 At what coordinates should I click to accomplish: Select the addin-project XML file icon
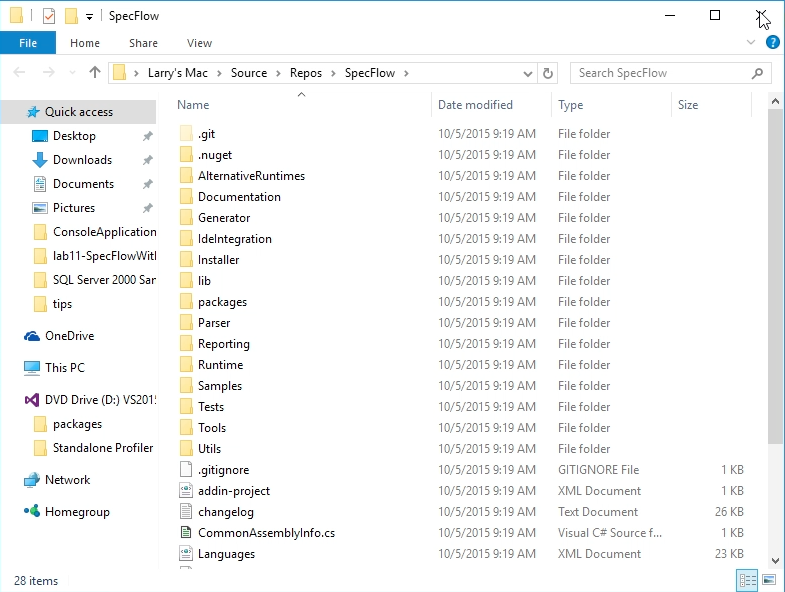186,491
